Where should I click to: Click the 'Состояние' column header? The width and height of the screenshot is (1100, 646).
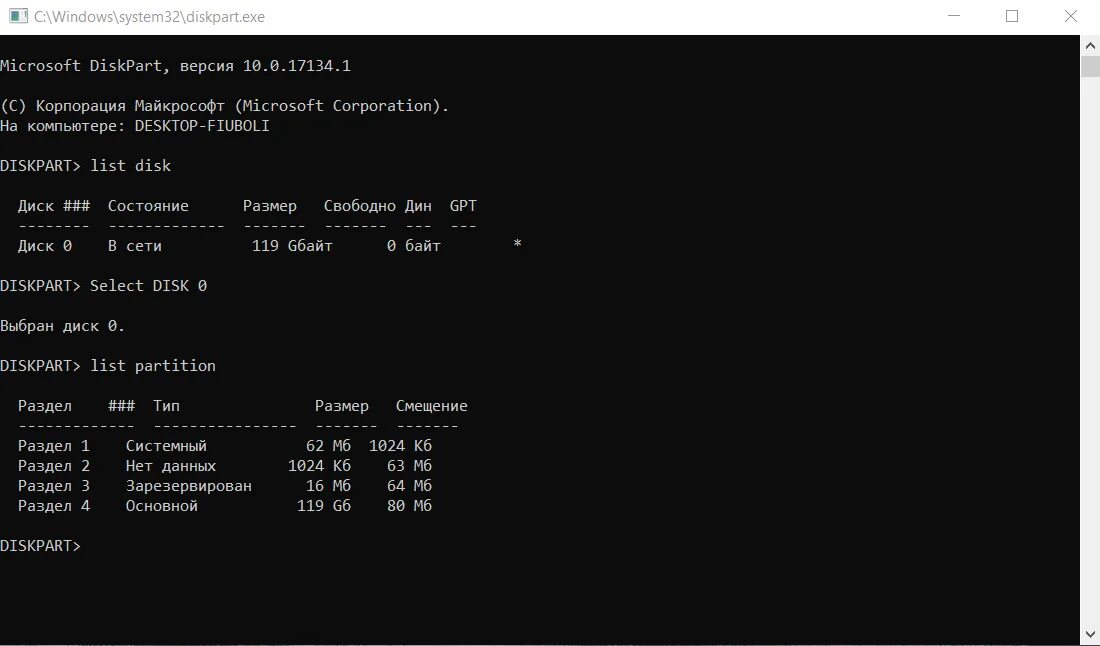(x=148, y=206)
